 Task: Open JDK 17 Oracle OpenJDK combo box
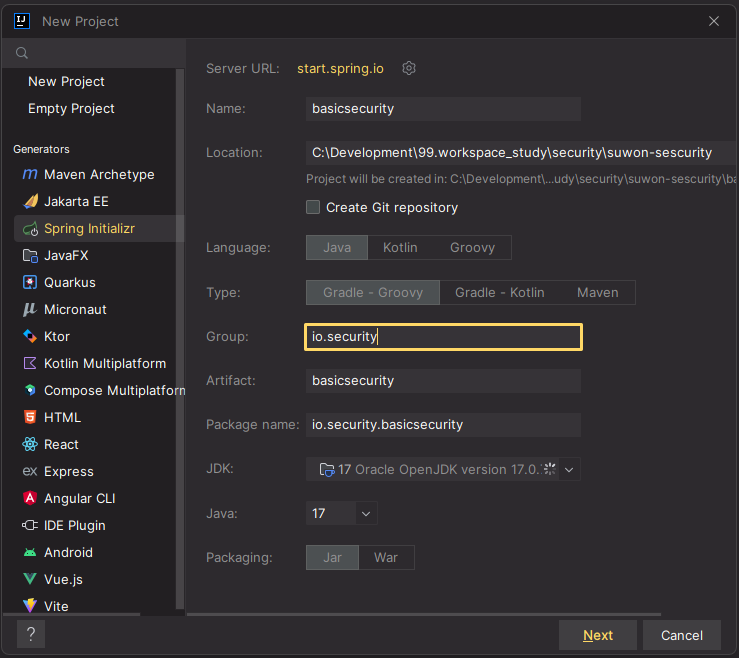click(443, 469)
